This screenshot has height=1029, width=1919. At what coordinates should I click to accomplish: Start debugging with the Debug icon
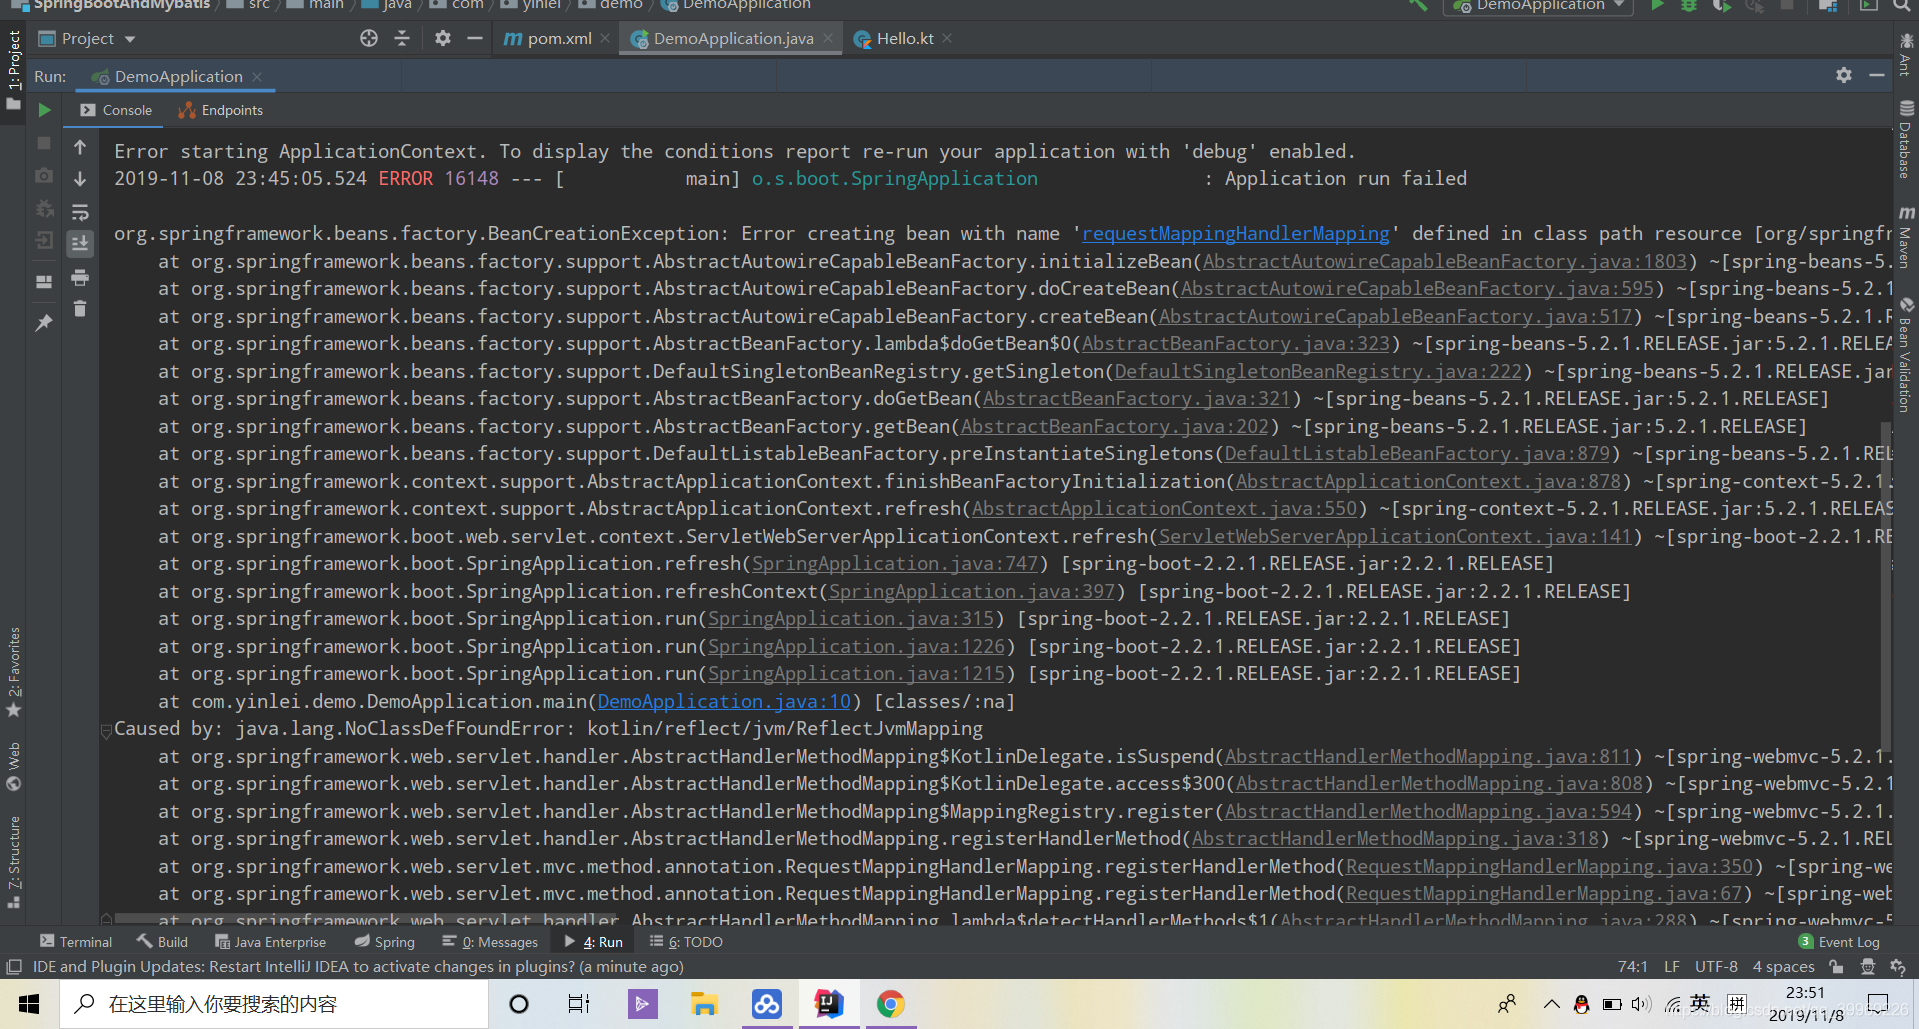1688,7
